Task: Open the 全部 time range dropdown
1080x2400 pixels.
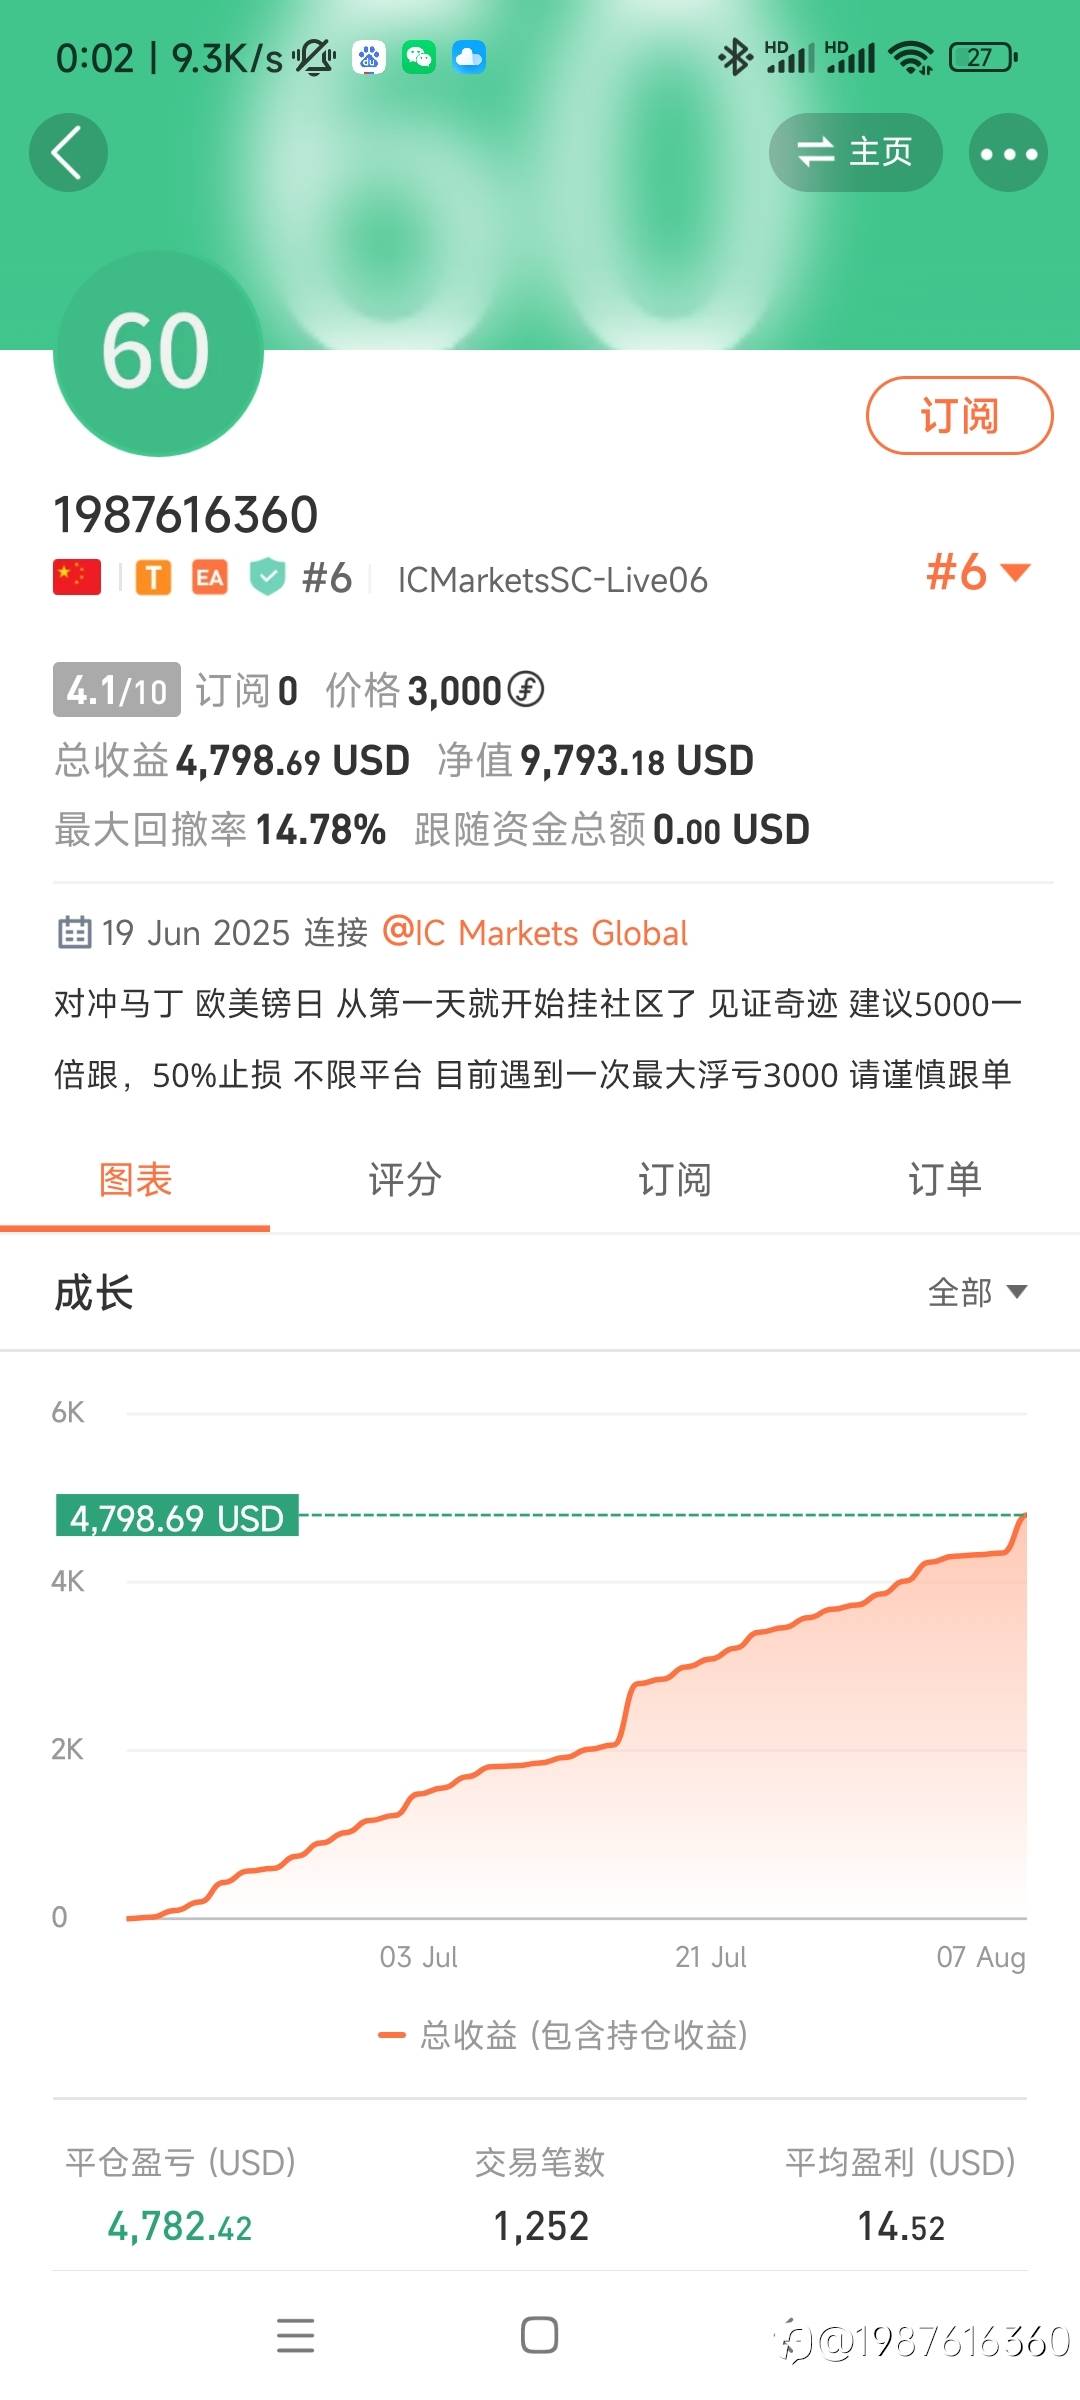Action: (x=977, y=1292)
